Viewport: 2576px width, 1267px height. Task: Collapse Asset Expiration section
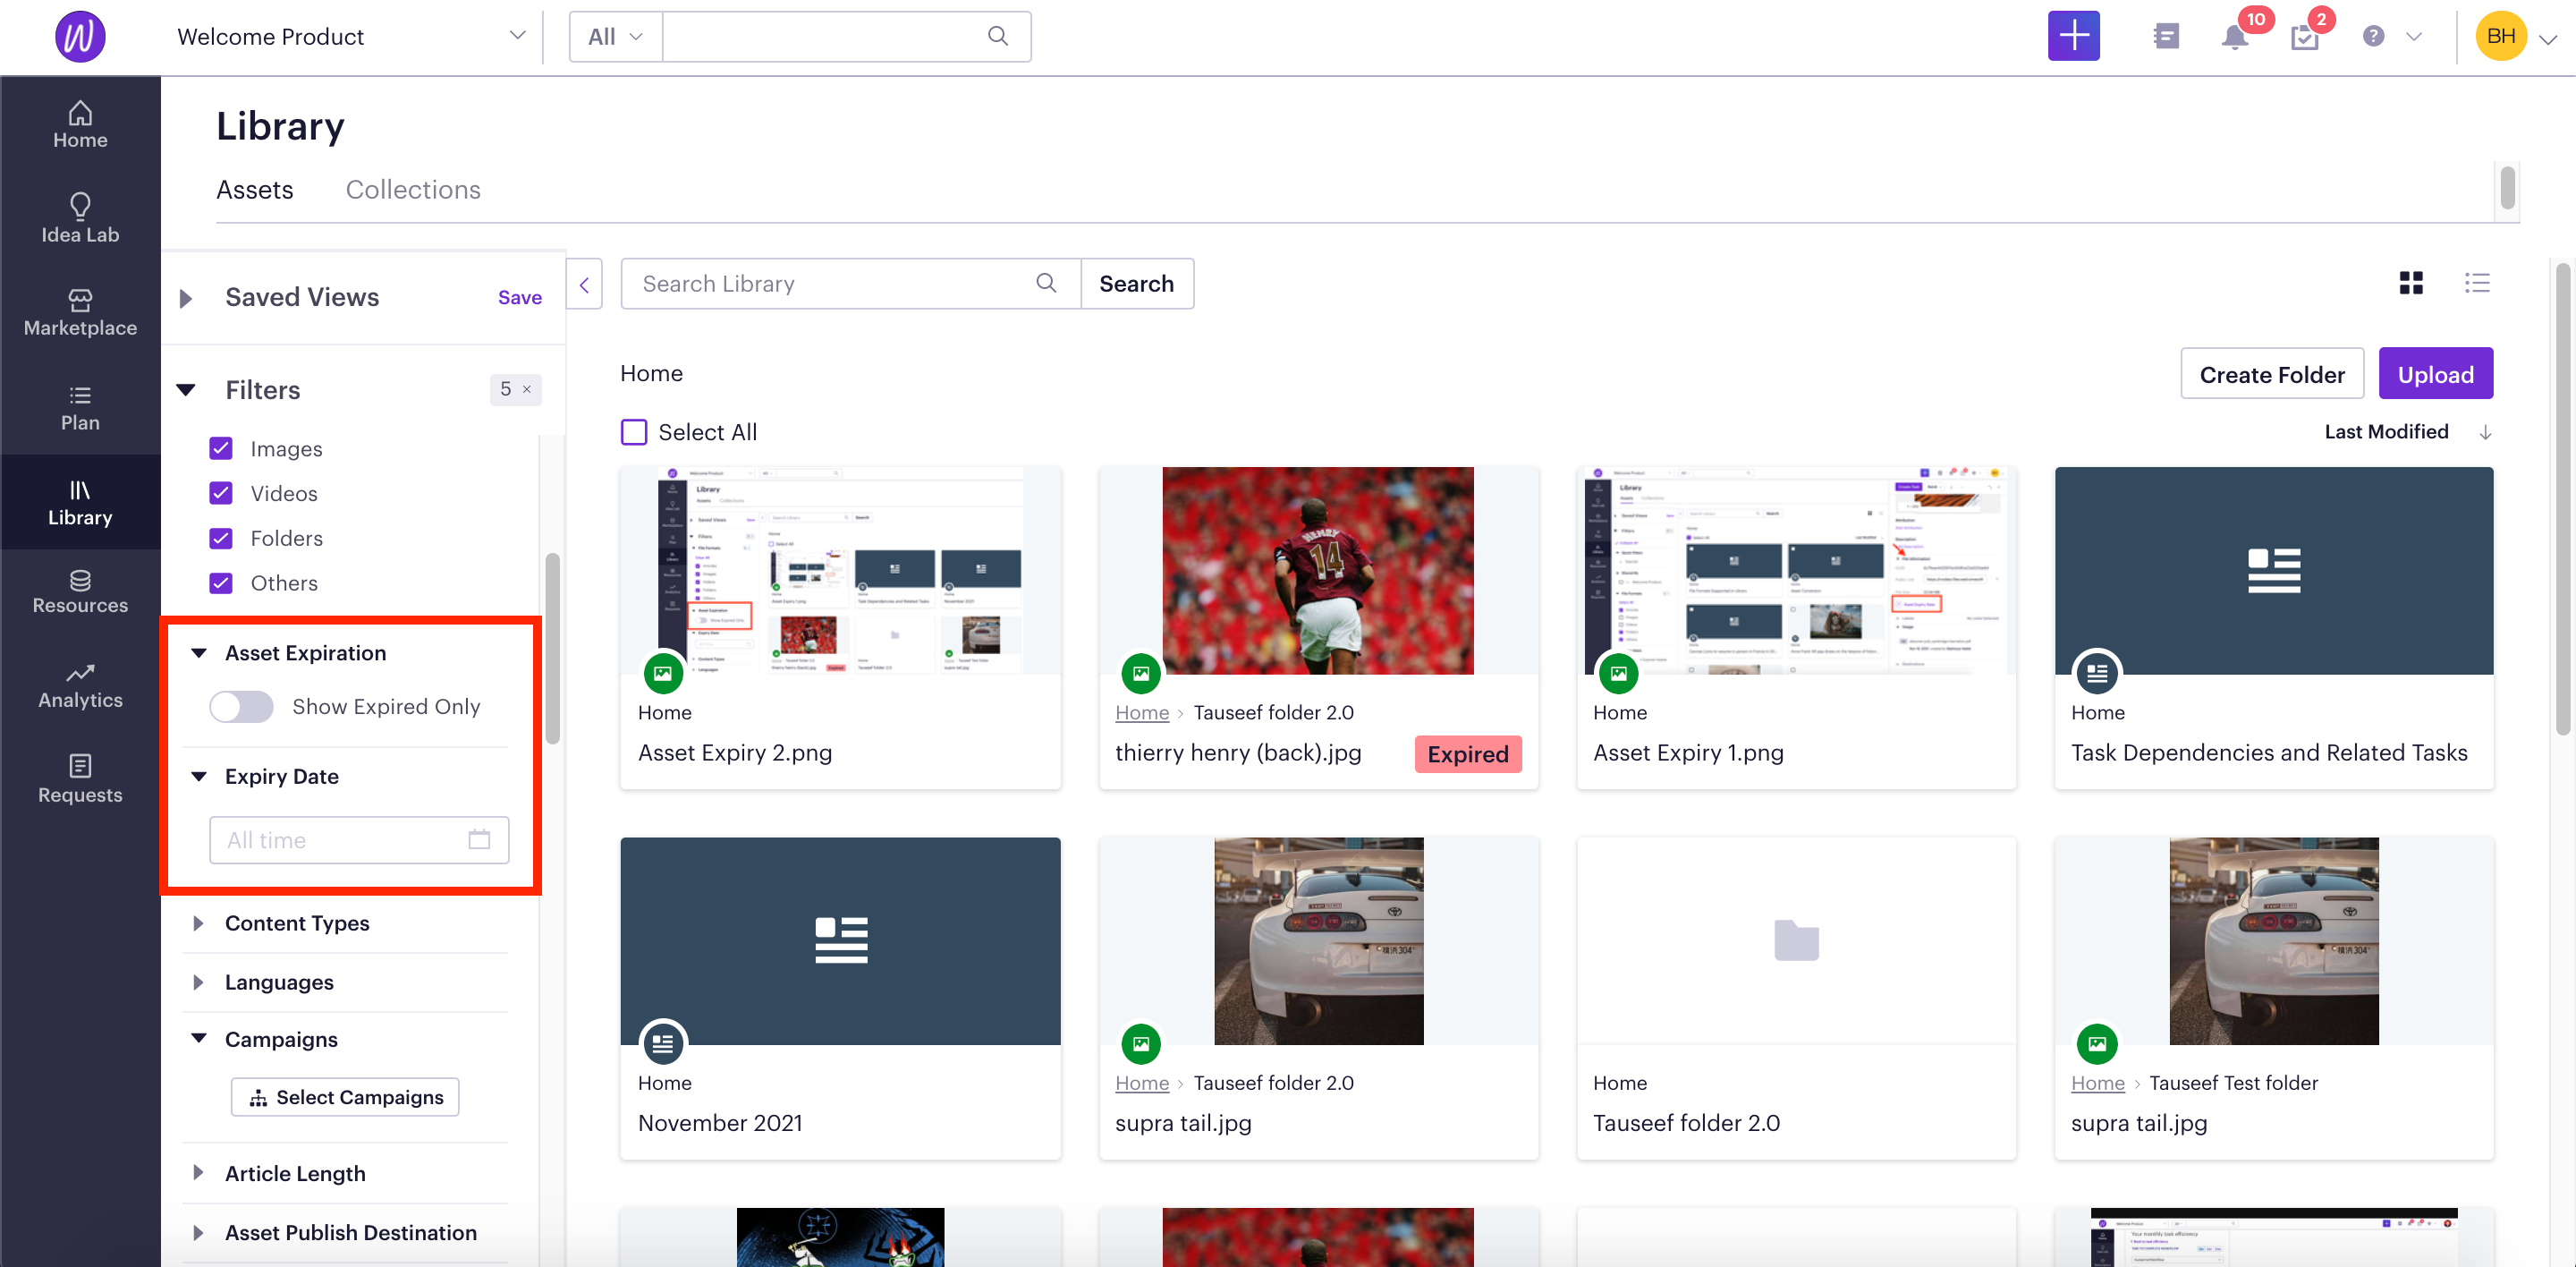(x=198, y=653)
